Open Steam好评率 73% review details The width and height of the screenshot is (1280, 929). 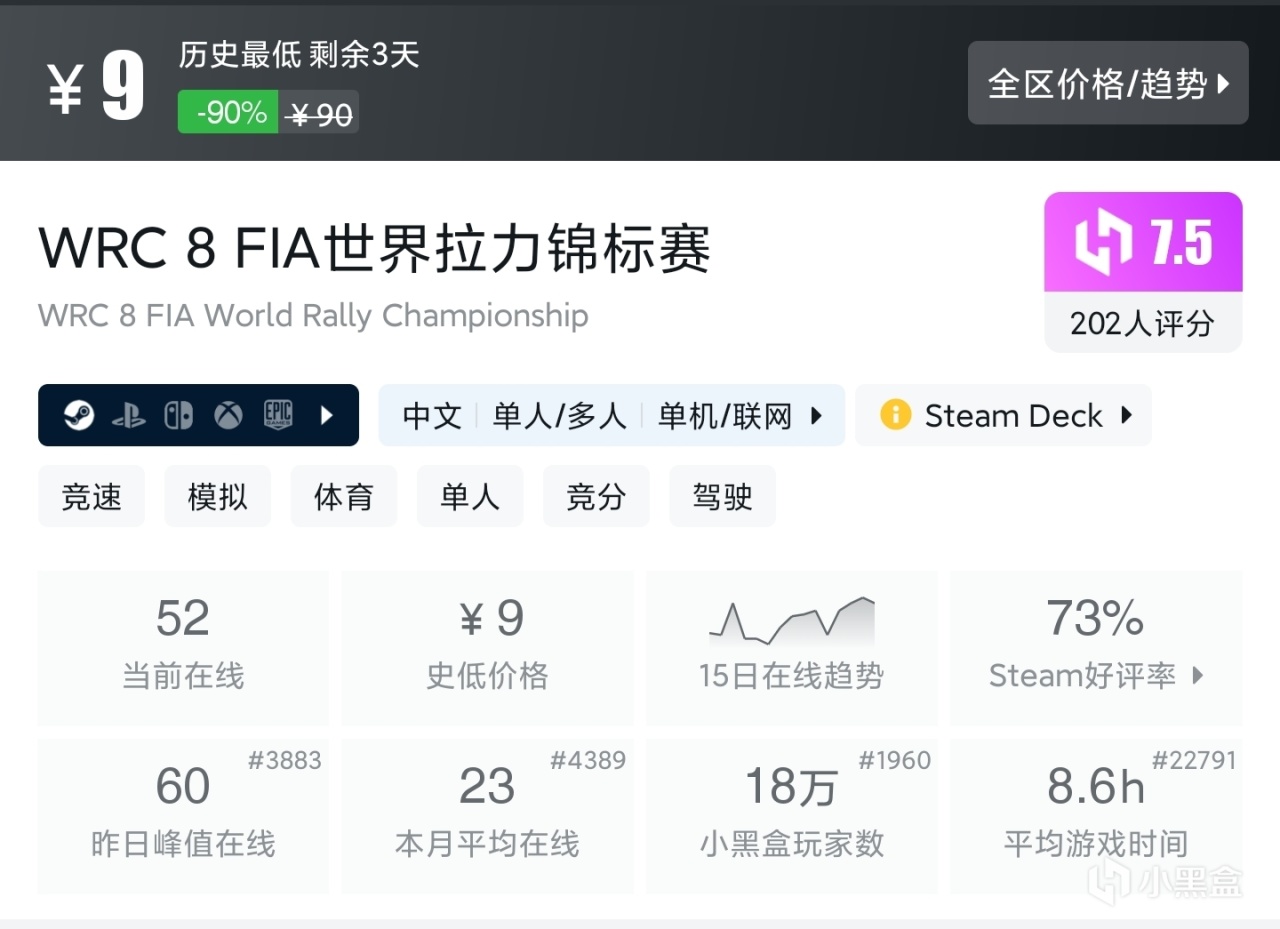coord(1095,647)
